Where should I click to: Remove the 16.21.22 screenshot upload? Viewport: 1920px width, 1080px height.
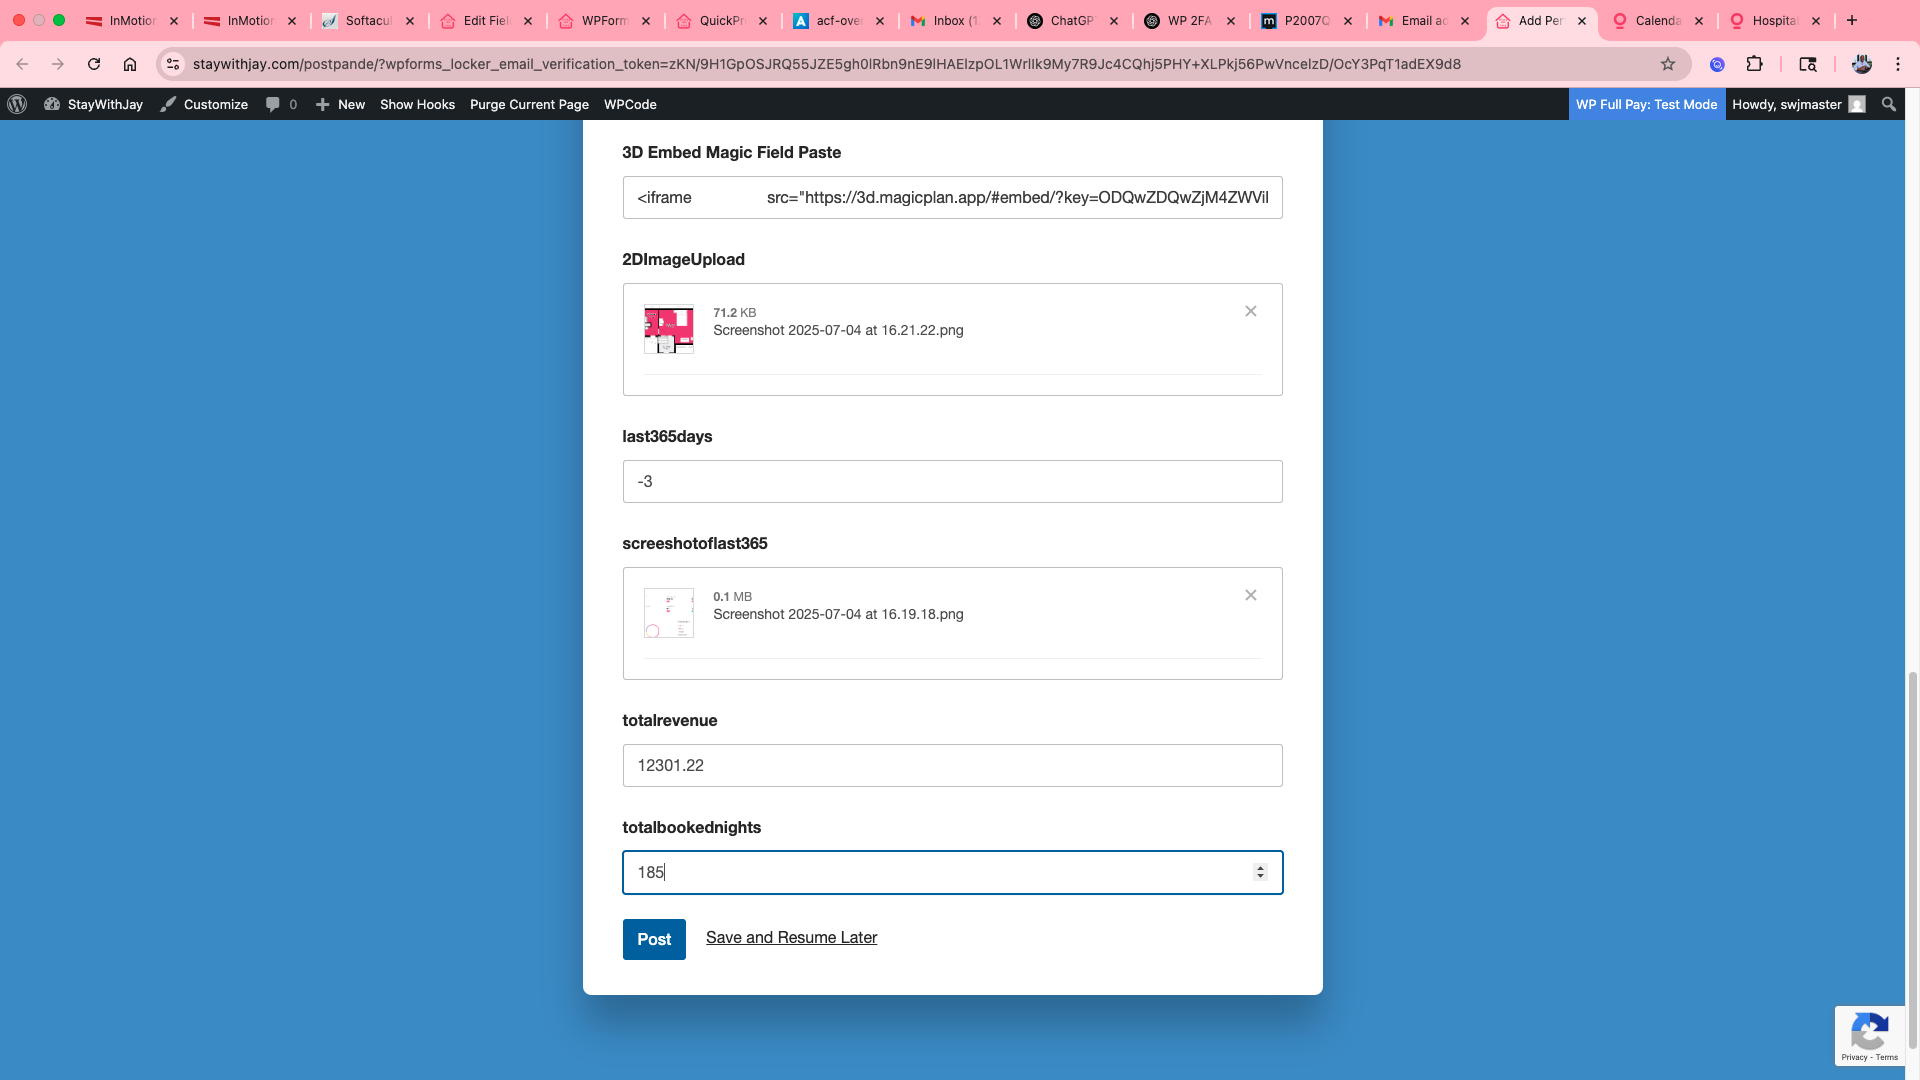(1250, 311)
